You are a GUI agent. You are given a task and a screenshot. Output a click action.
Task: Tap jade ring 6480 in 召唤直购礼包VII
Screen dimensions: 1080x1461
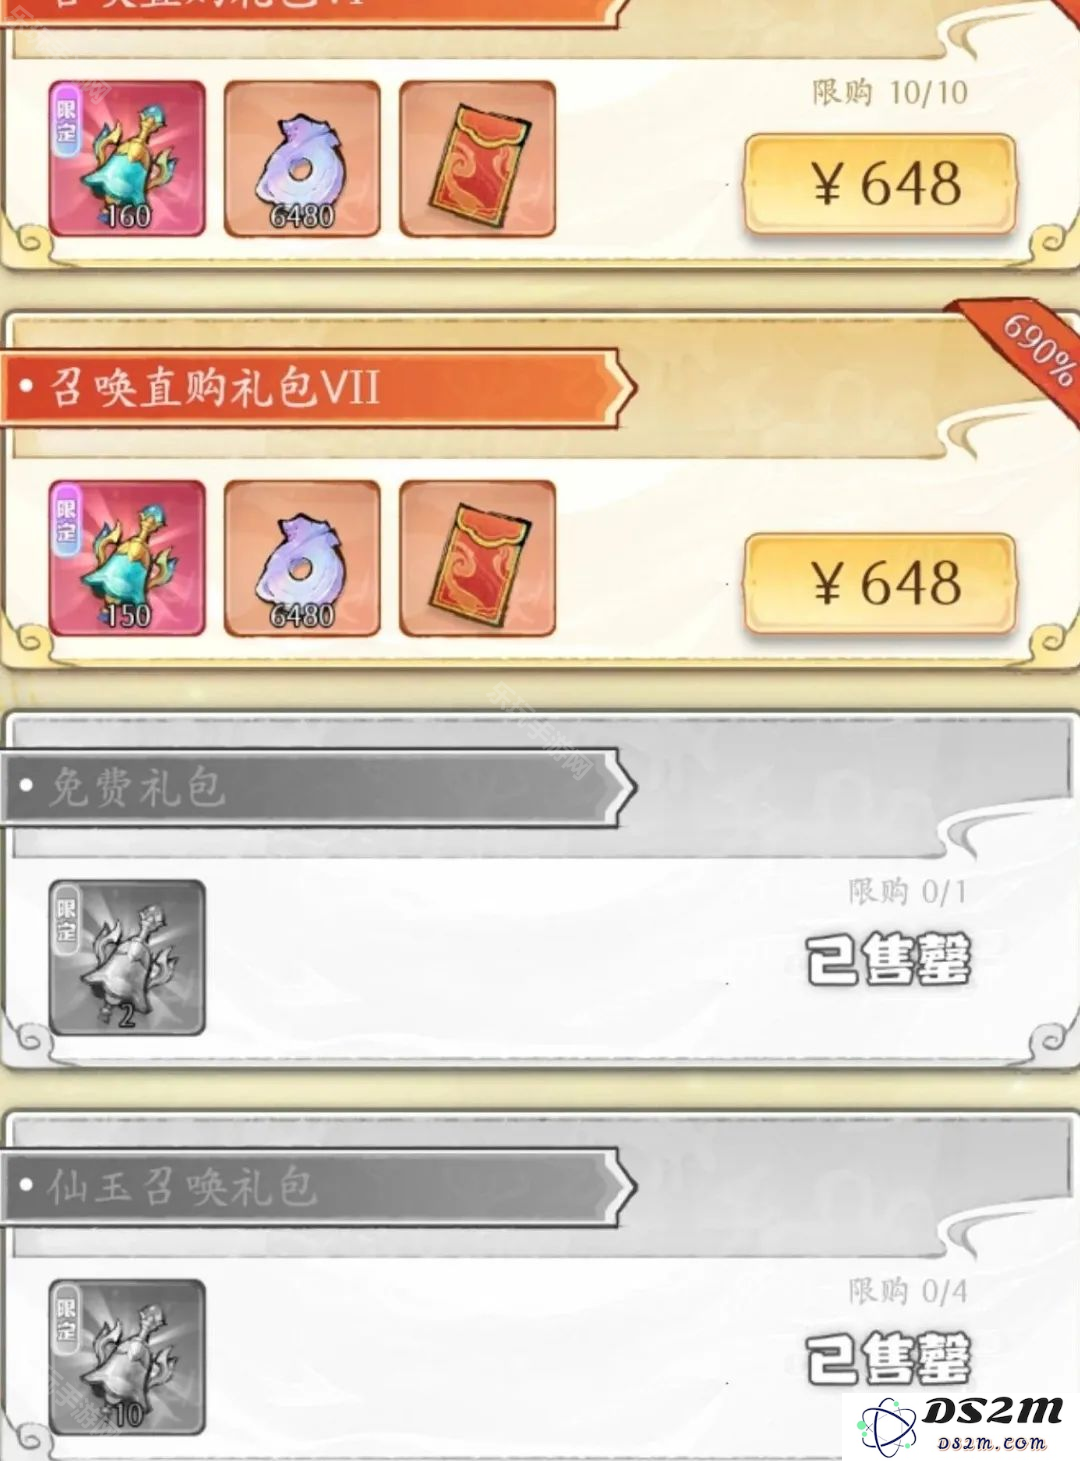(302, 558)
